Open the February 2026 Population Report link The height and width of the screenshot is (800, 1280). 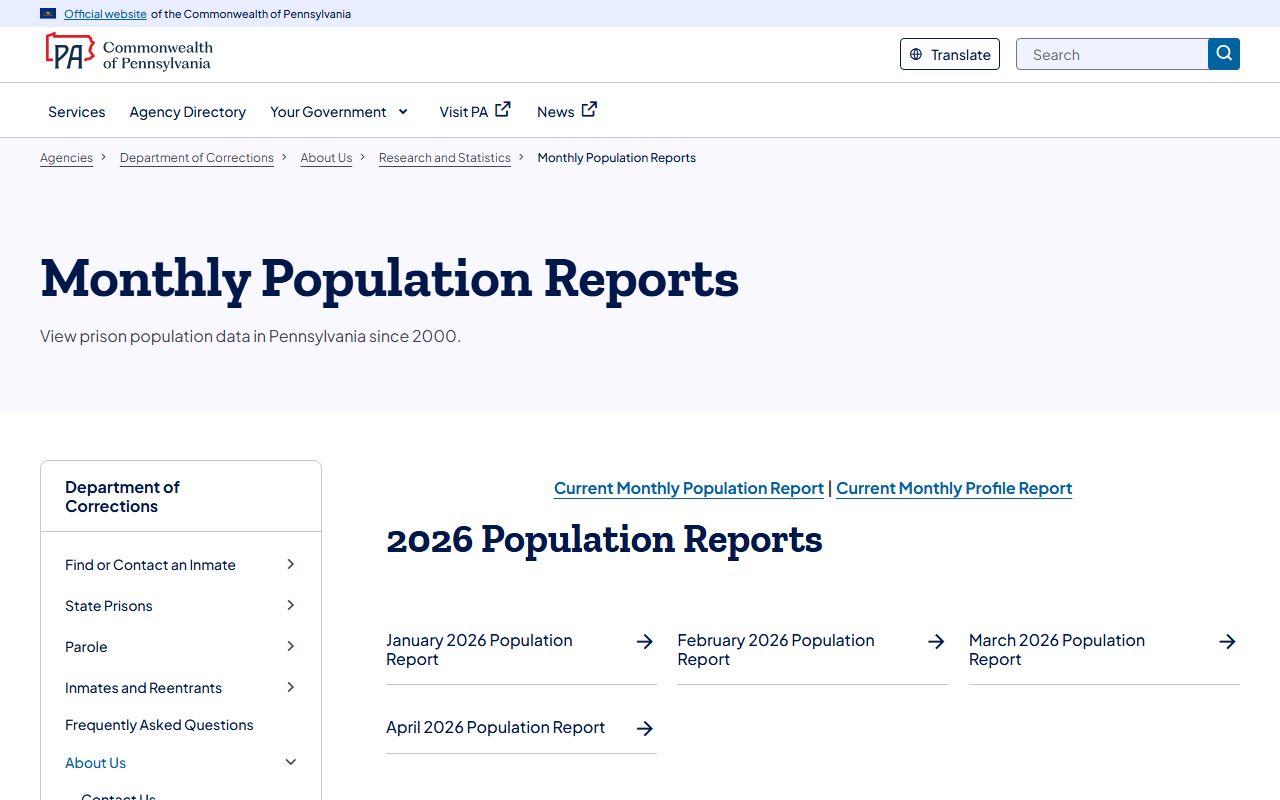pyautogui.click(x=776, y=650)
